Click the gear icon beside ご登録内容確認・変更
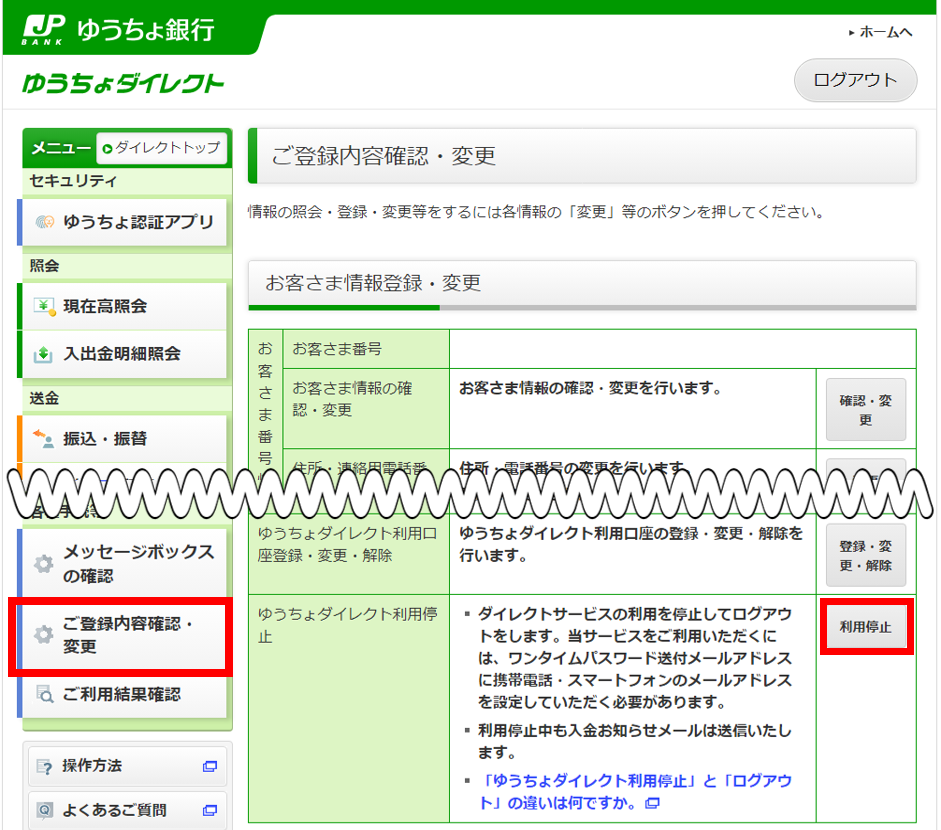The height and width of the screenshot is (830, 941). coord(43,634)
